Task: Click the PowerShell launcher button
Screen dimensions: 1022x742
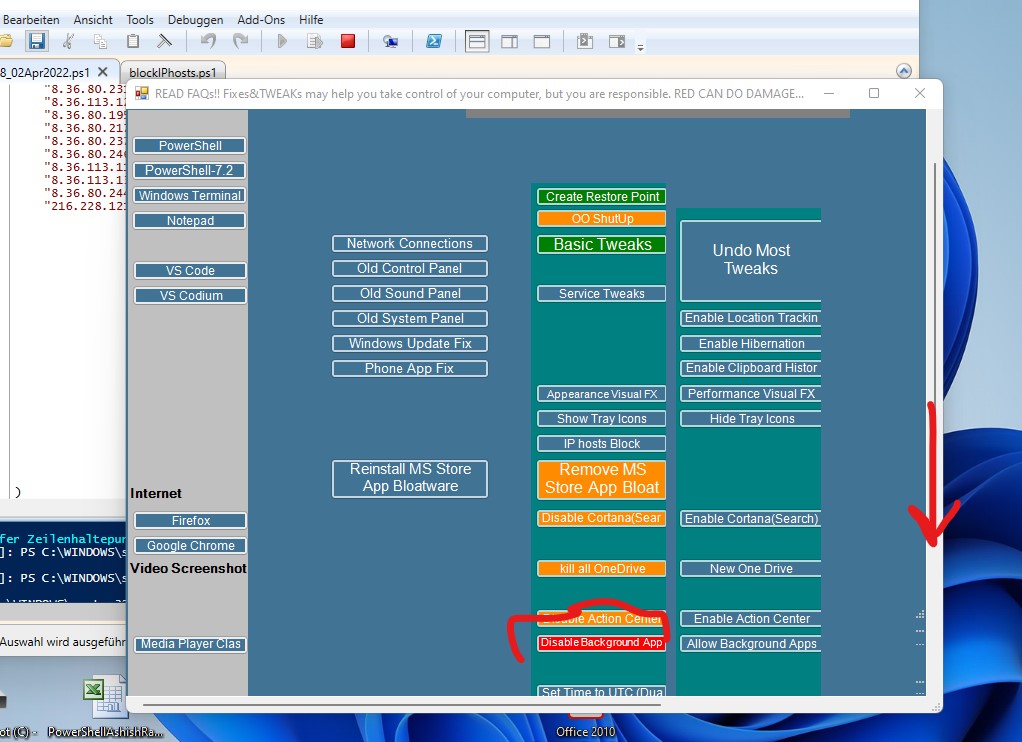Action: [190, 145]
